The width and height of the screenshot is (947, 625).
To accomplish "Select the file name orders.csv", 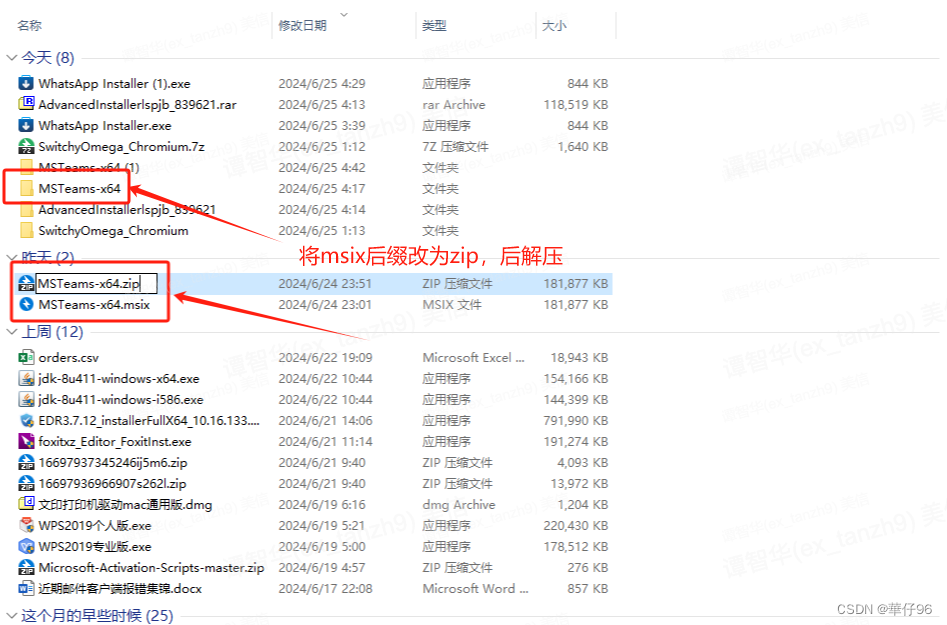I will point(68,357).
